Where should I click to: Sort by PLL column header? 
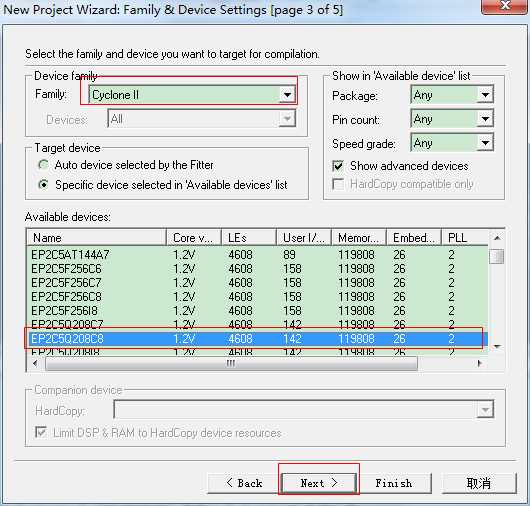click(465, 238)
